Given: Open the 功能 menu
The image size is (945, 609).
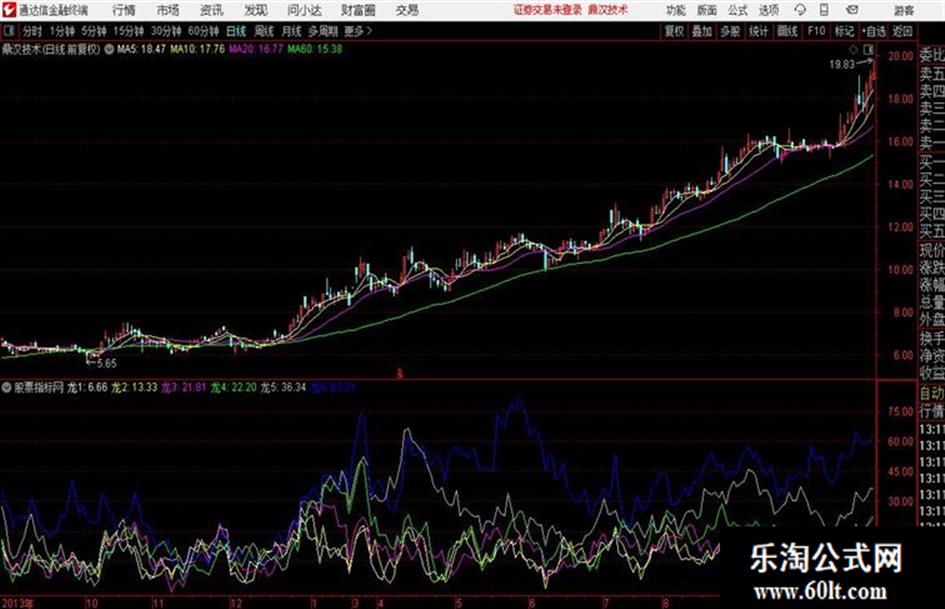Looking at the screenshot, I should pyautogui.click(x=676, y=10).
